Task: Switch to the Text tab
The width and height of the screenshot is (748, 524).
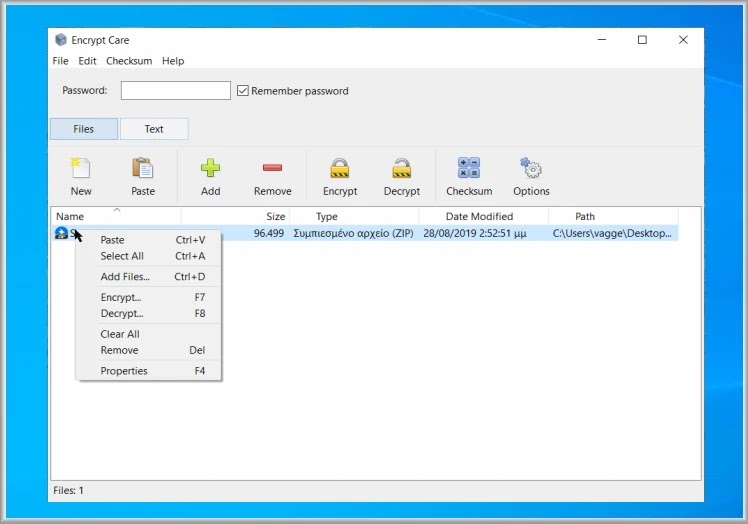Action: (x=154, y=129)
